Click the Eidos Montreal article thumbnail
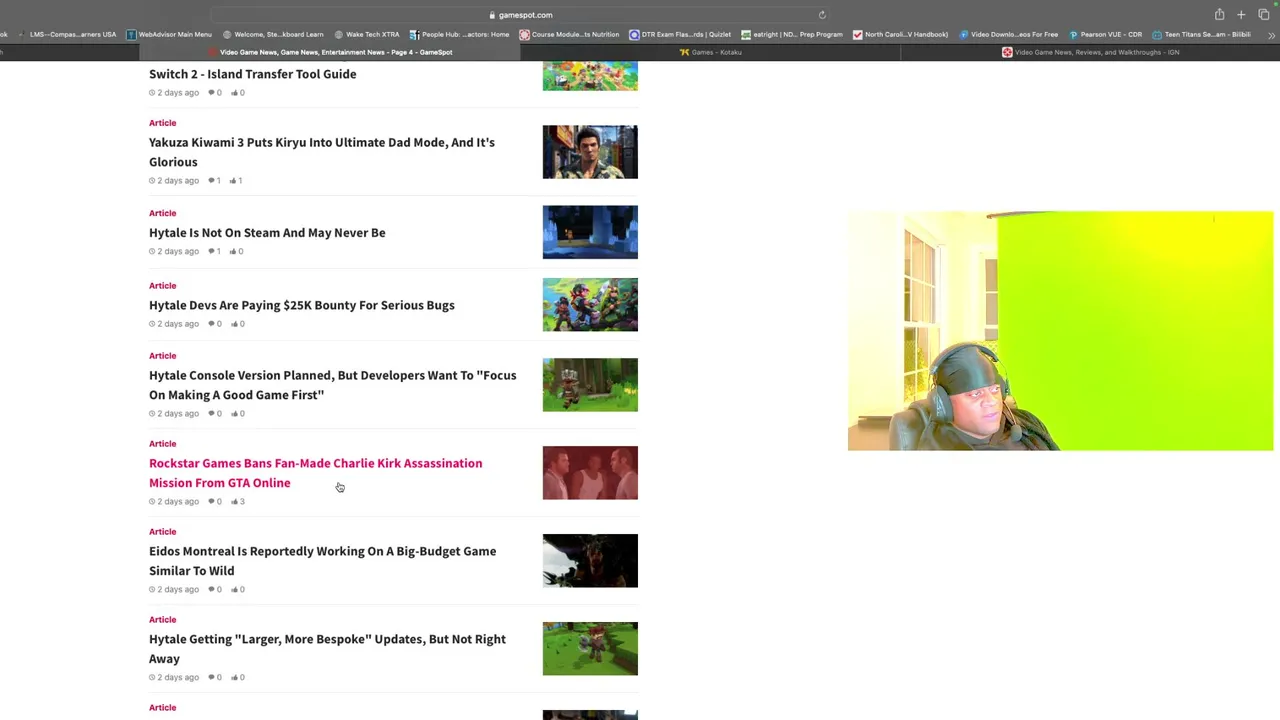The width and height of the screenshot is (1280, 720). [x=590, y=561]
